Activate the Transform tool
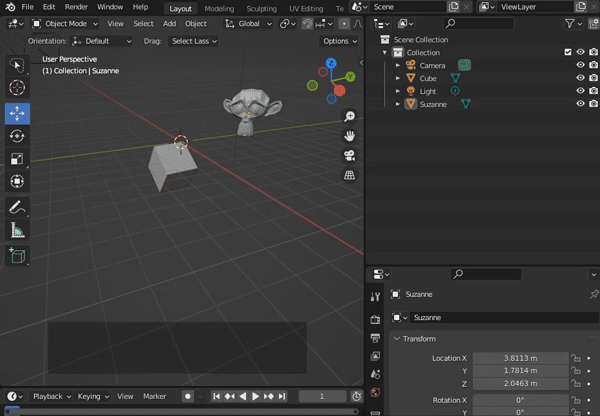The image size is (600, 416). click(x=17, y=181)
